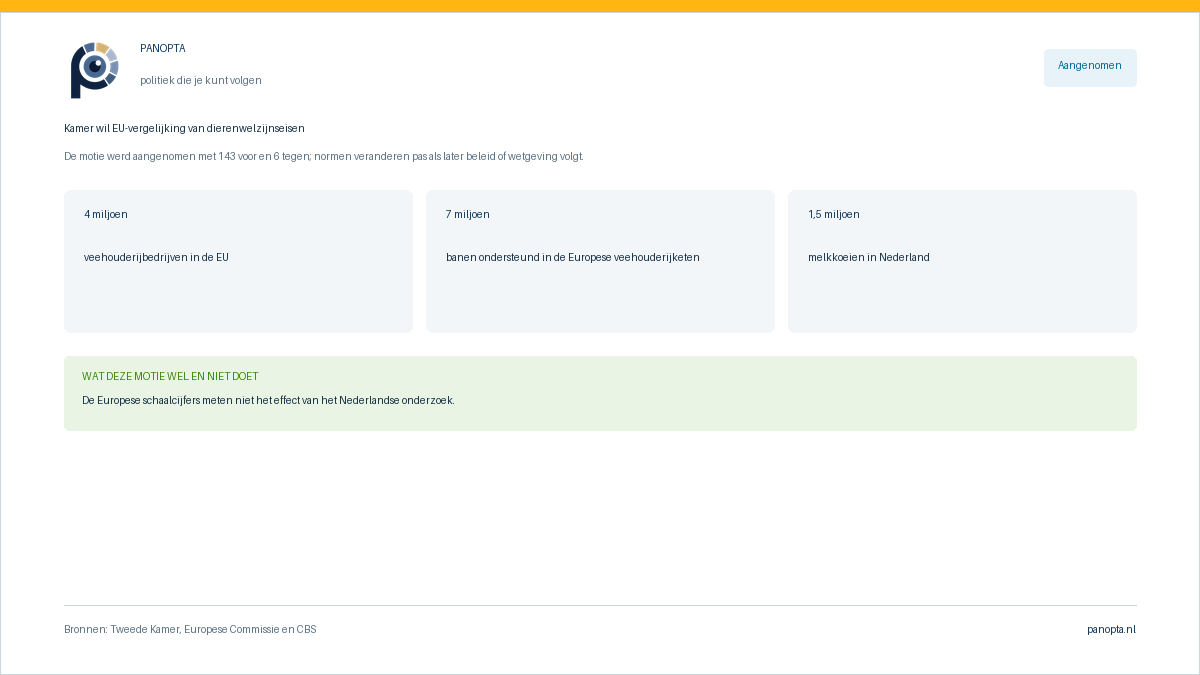Click the '4 miljoen' figure
1200x675 pixels.
106,214
